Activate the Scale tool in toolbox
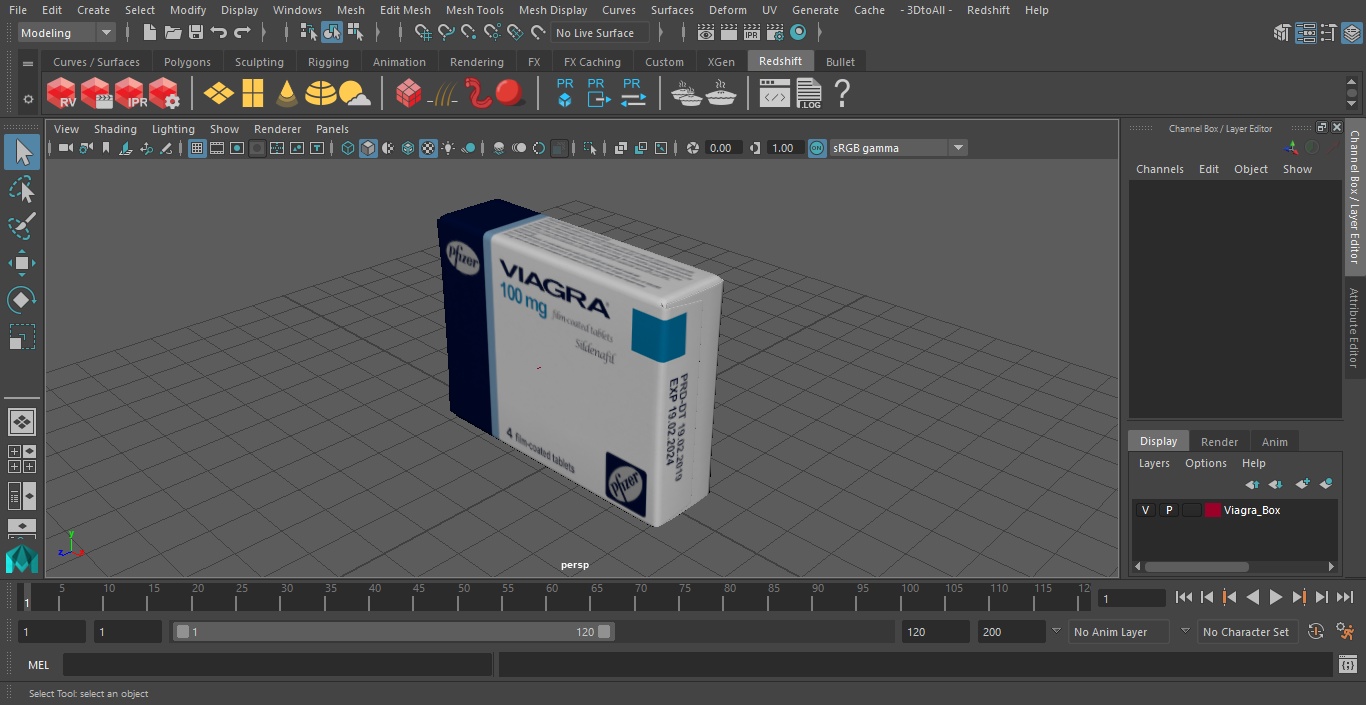 click(22, 337)
